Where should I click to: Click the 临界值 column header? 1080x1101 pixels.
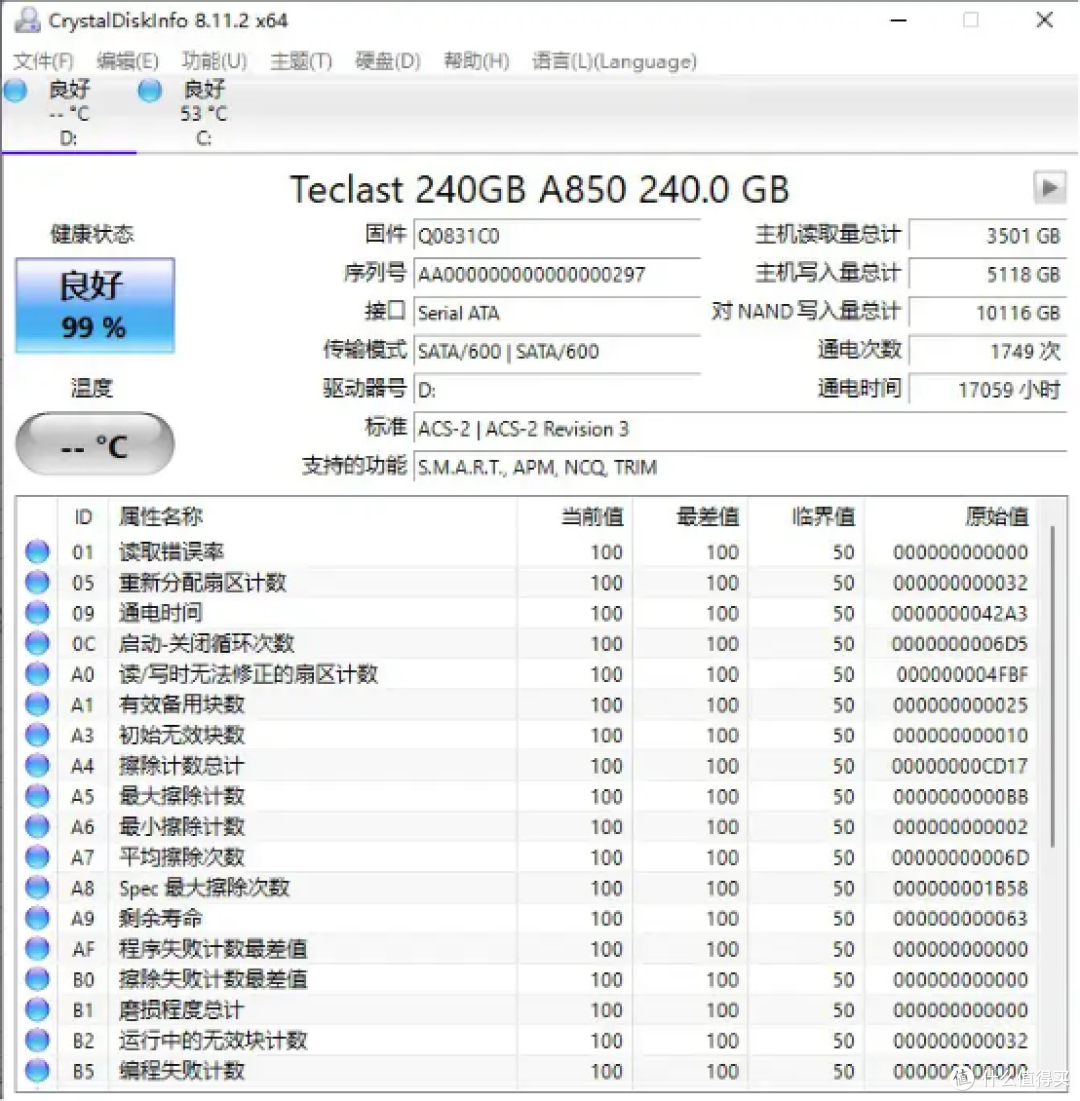pyautogui.click(x=806, y=517)
